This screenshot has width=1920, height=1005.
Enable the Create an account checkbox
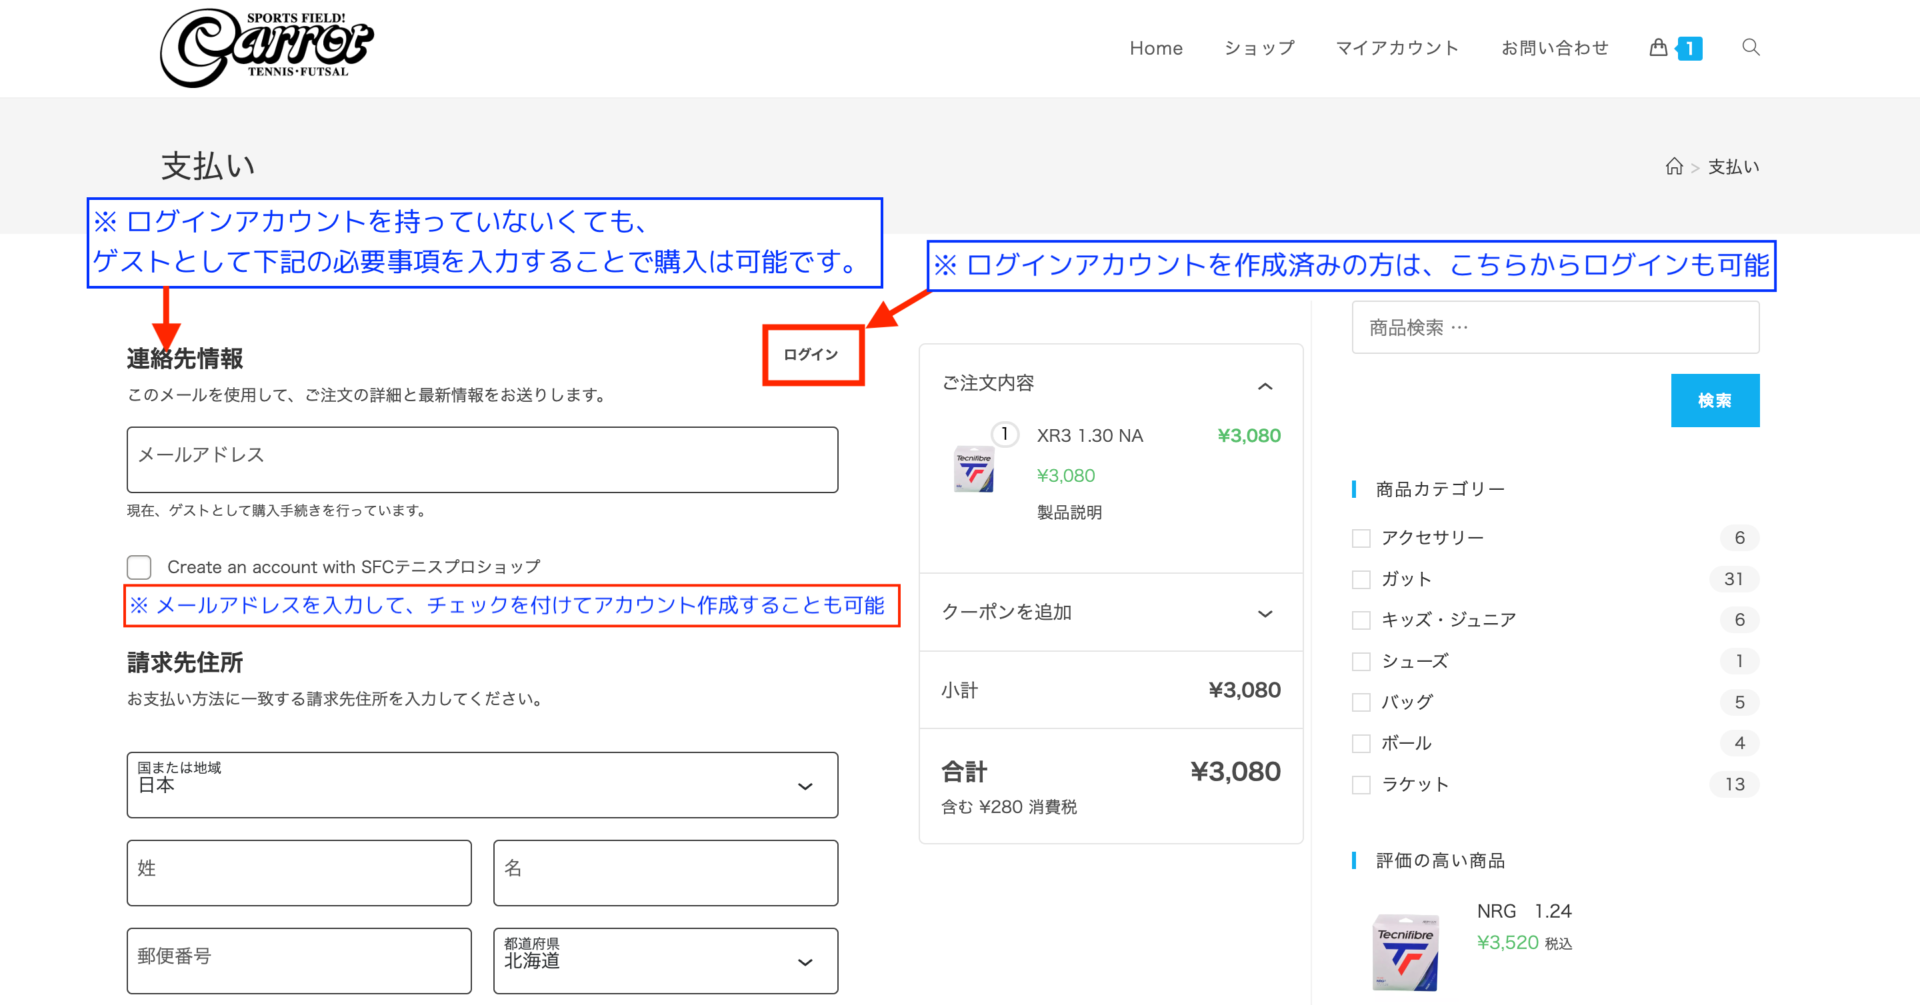tap(140, 567)
